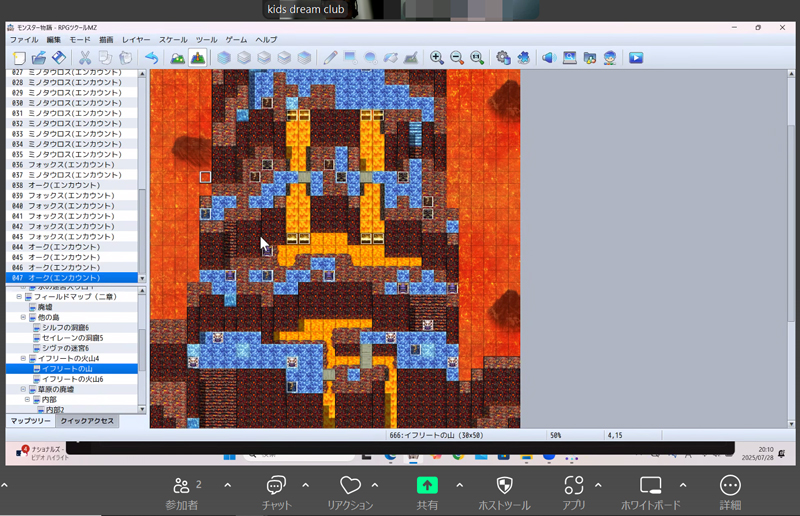Open the Event Searcher icon
This screenshot has width=800, height=516.
coord(569,58)
